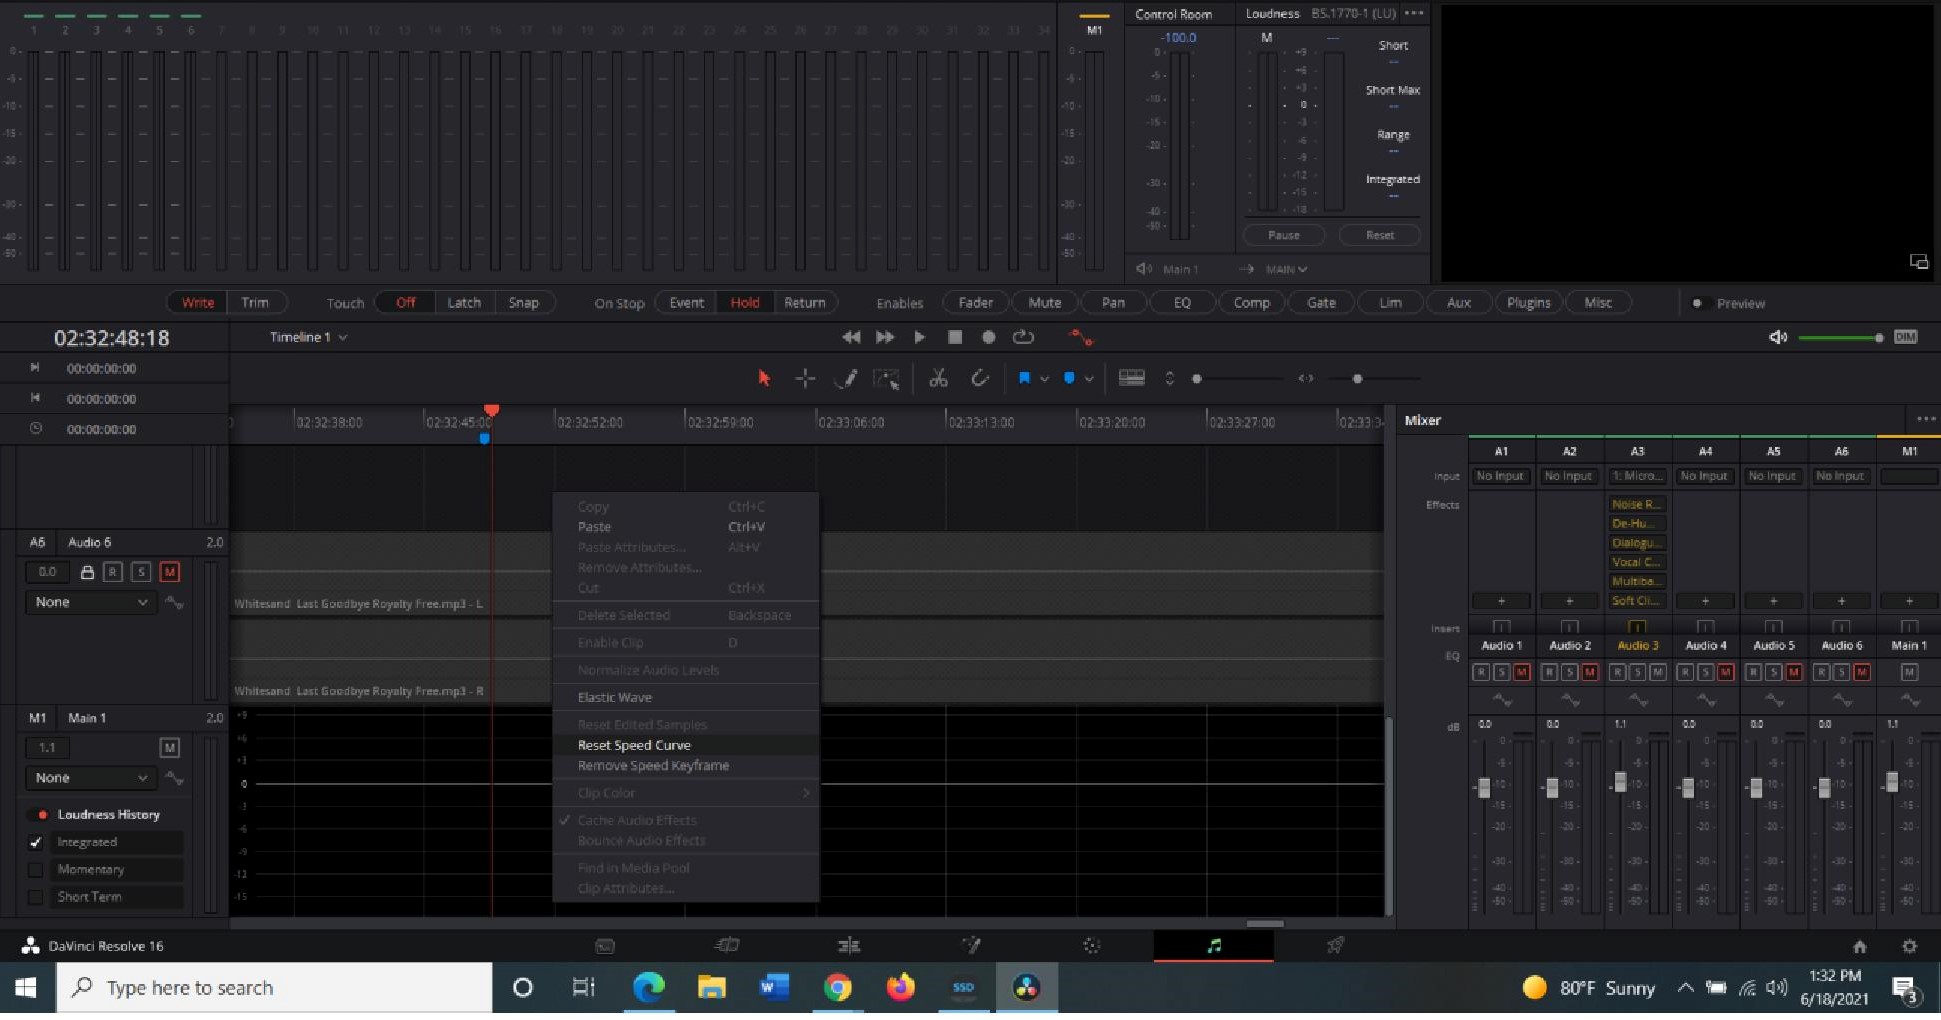Select the Latch touch mode
This screenshot has height=1020, width=1941.
(x=464, y=302)
